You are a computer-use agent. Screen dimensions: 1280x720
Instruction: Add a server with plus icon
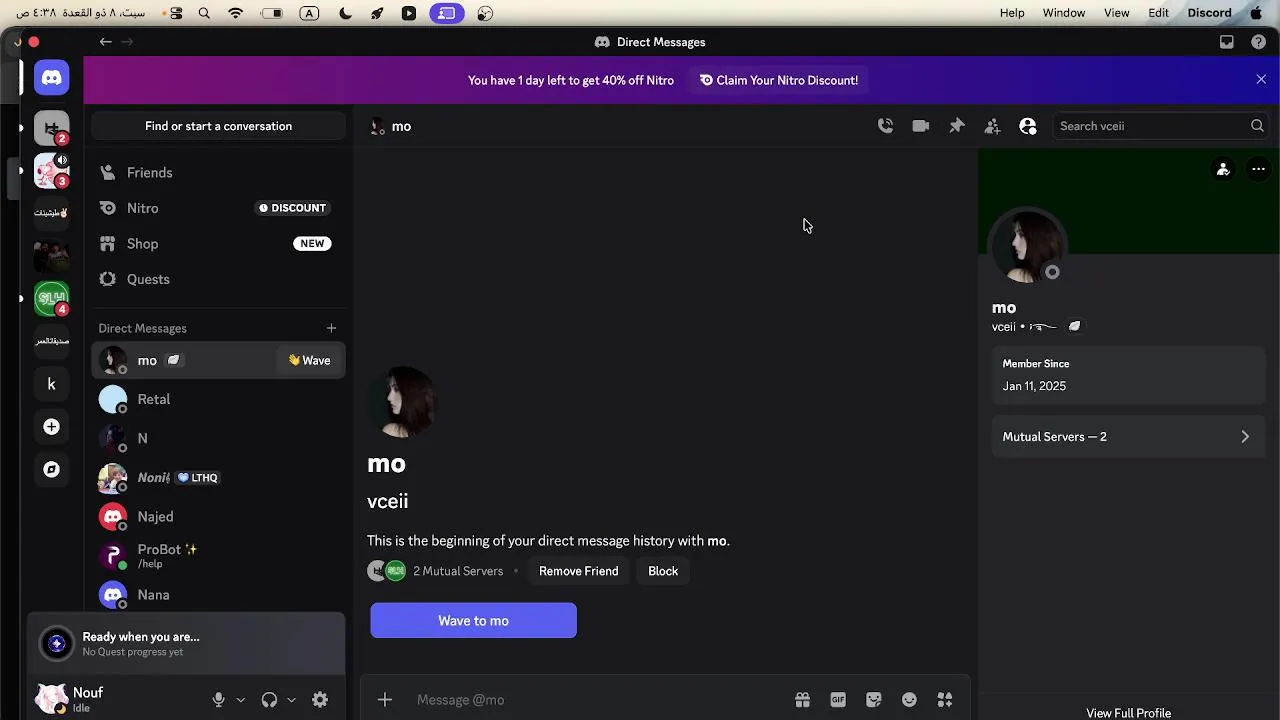[52, 427]
